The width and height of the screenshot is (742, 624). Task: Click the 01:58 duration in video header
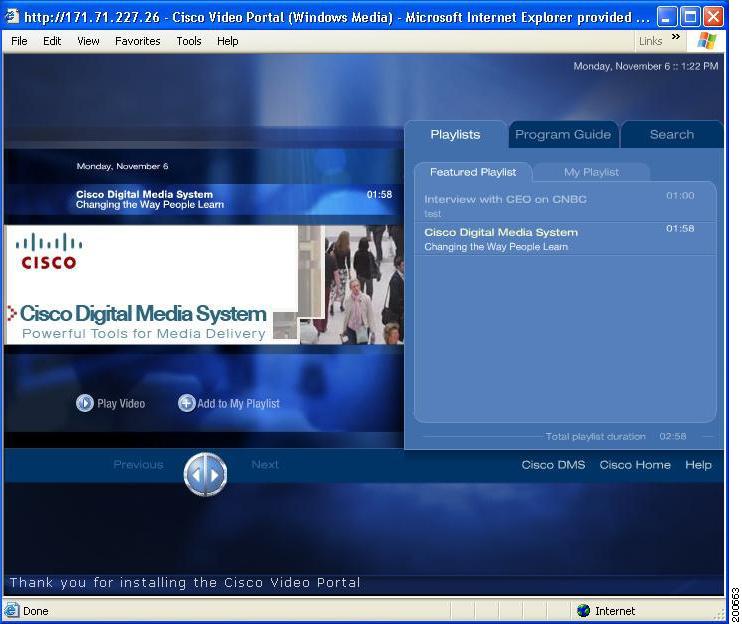coord(379,194)
